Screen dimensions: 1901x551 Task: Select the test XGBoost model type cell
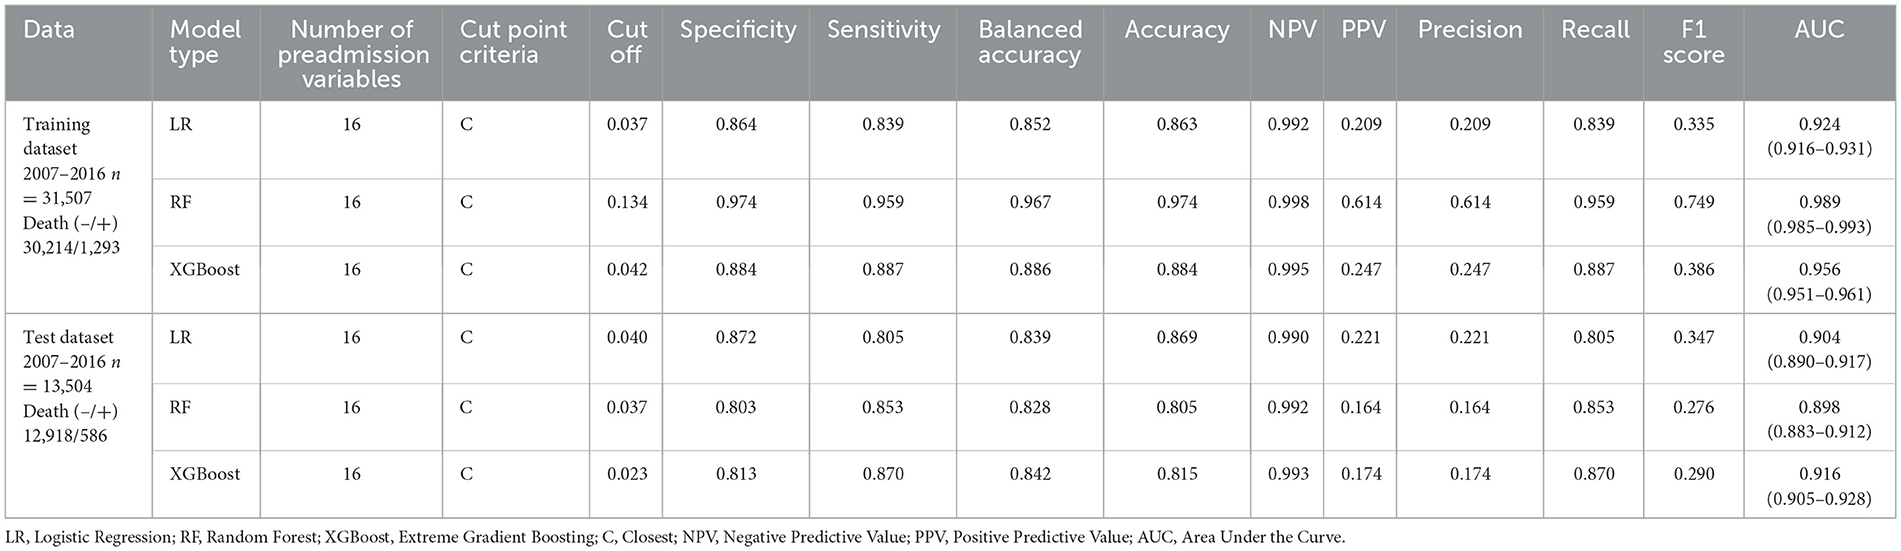(x=205, y=474)
